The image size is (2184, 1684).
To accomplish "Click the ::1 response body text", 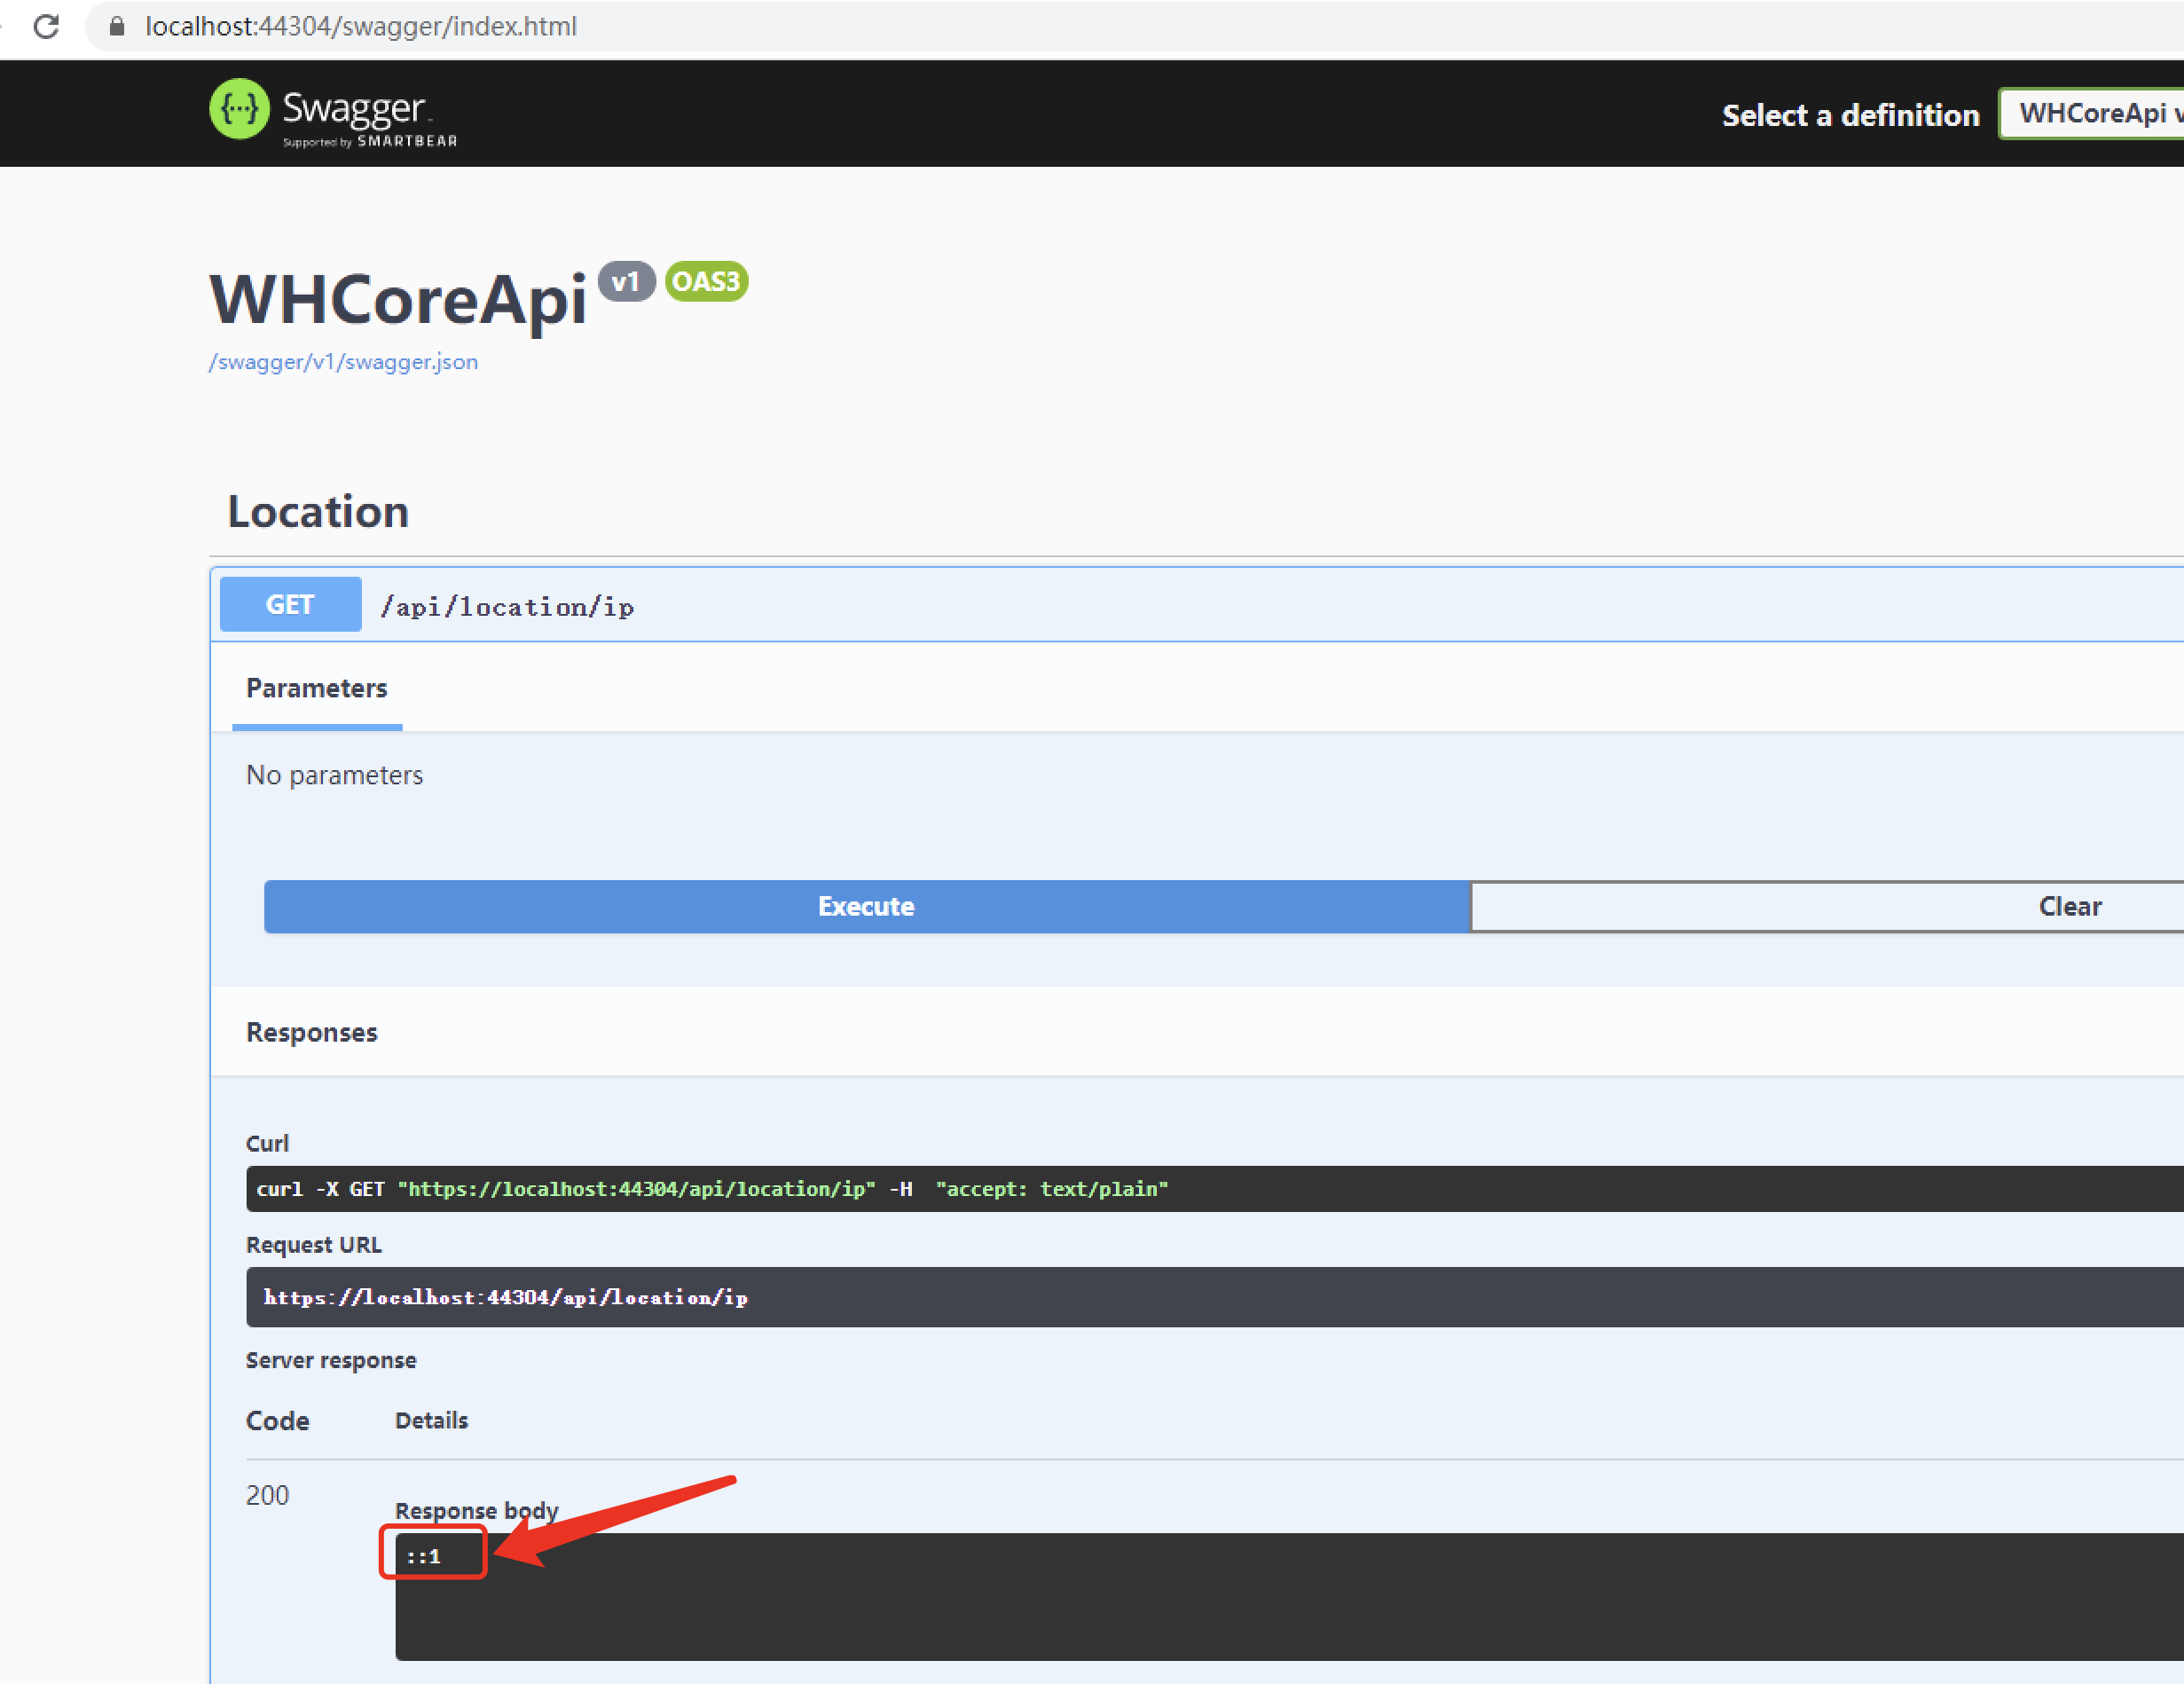I will [x=423, y=1556].
